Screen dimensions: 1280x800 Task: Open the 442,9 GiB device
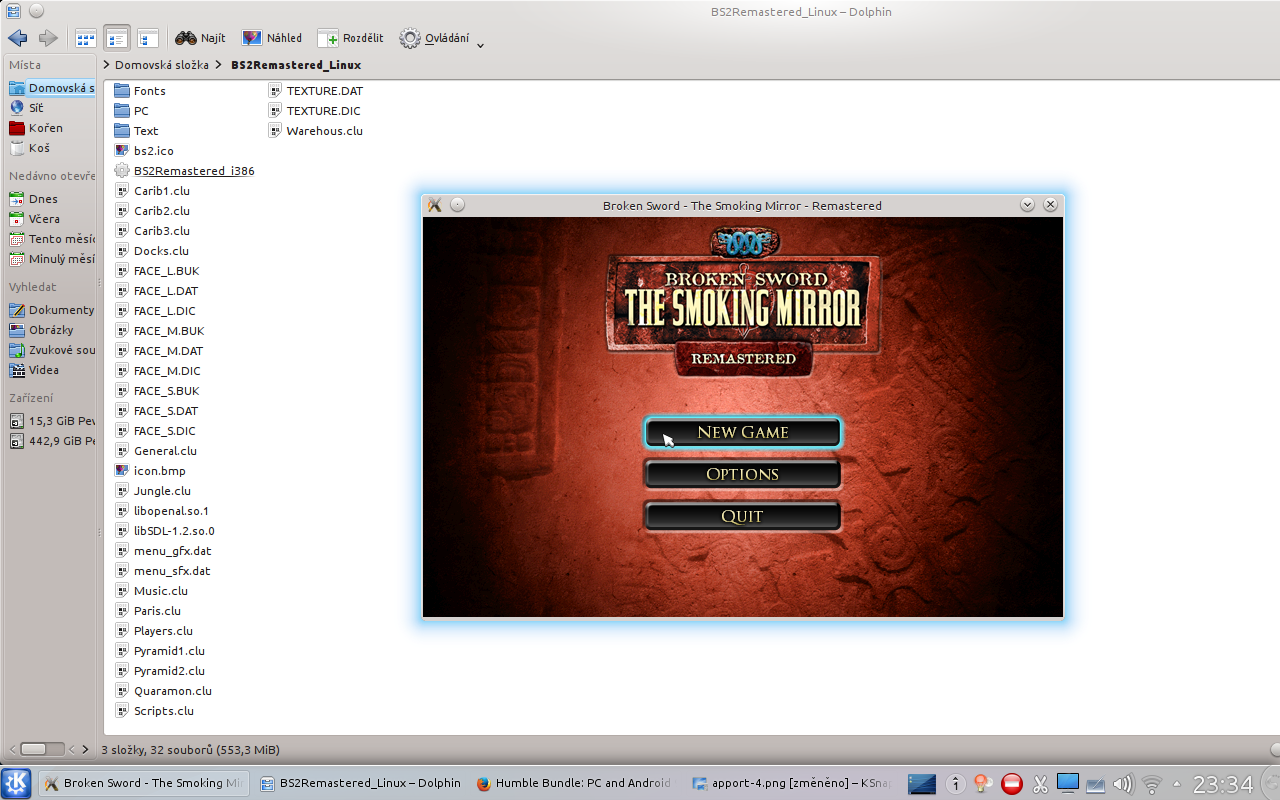(x=50, y=441)
